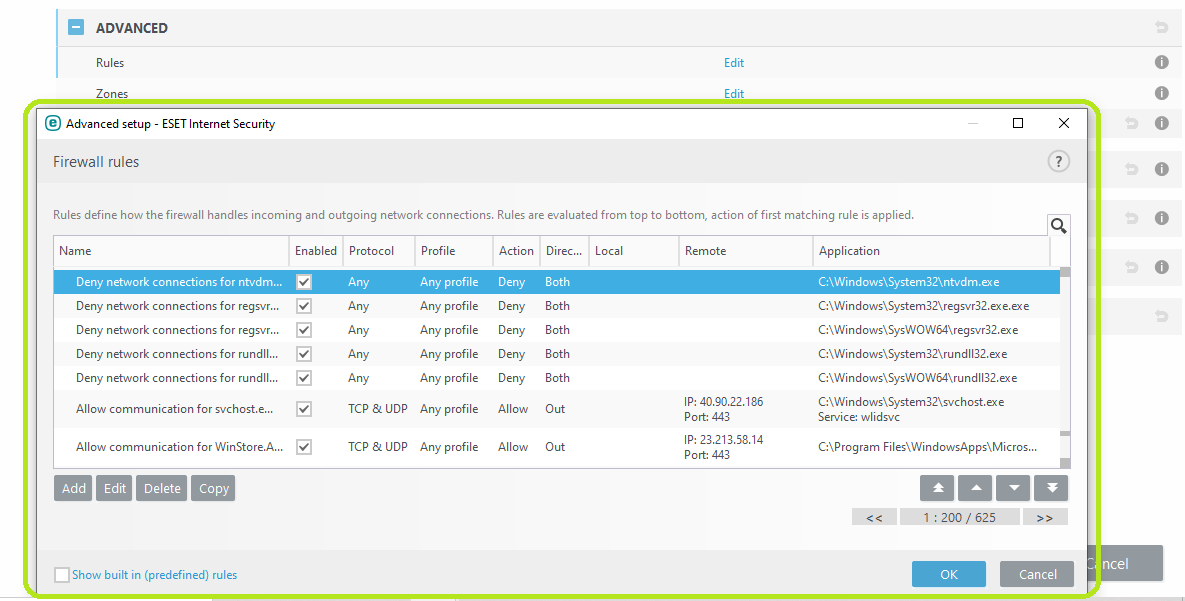Click the Add rule button

pos(73,488)
